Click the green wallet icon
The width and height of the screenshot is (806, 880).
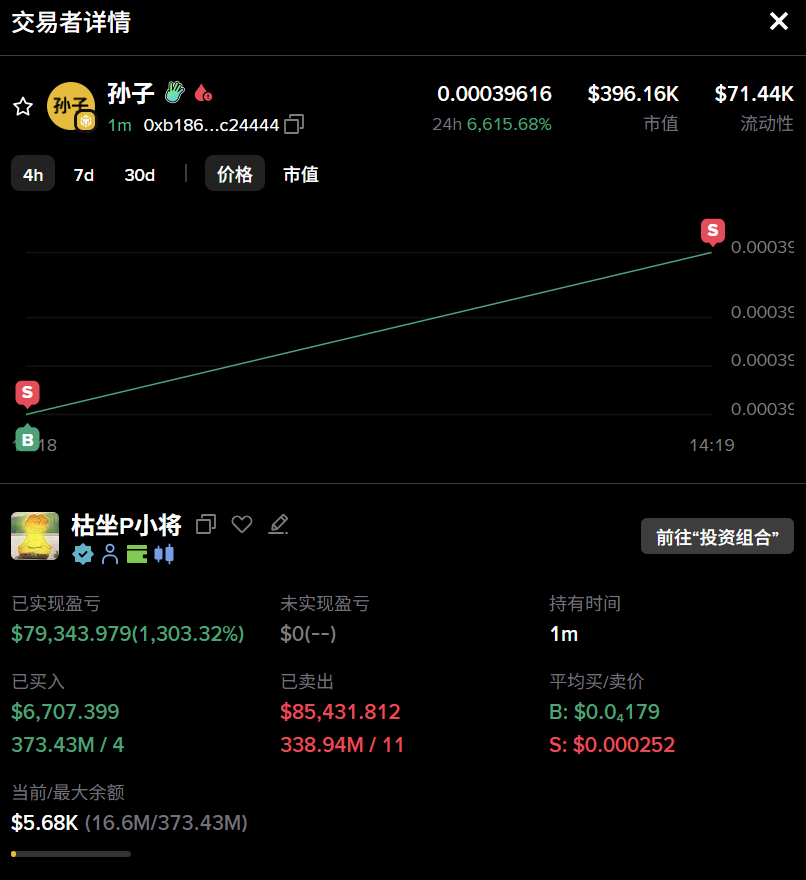pyautogui.click(x=137, y=554)
